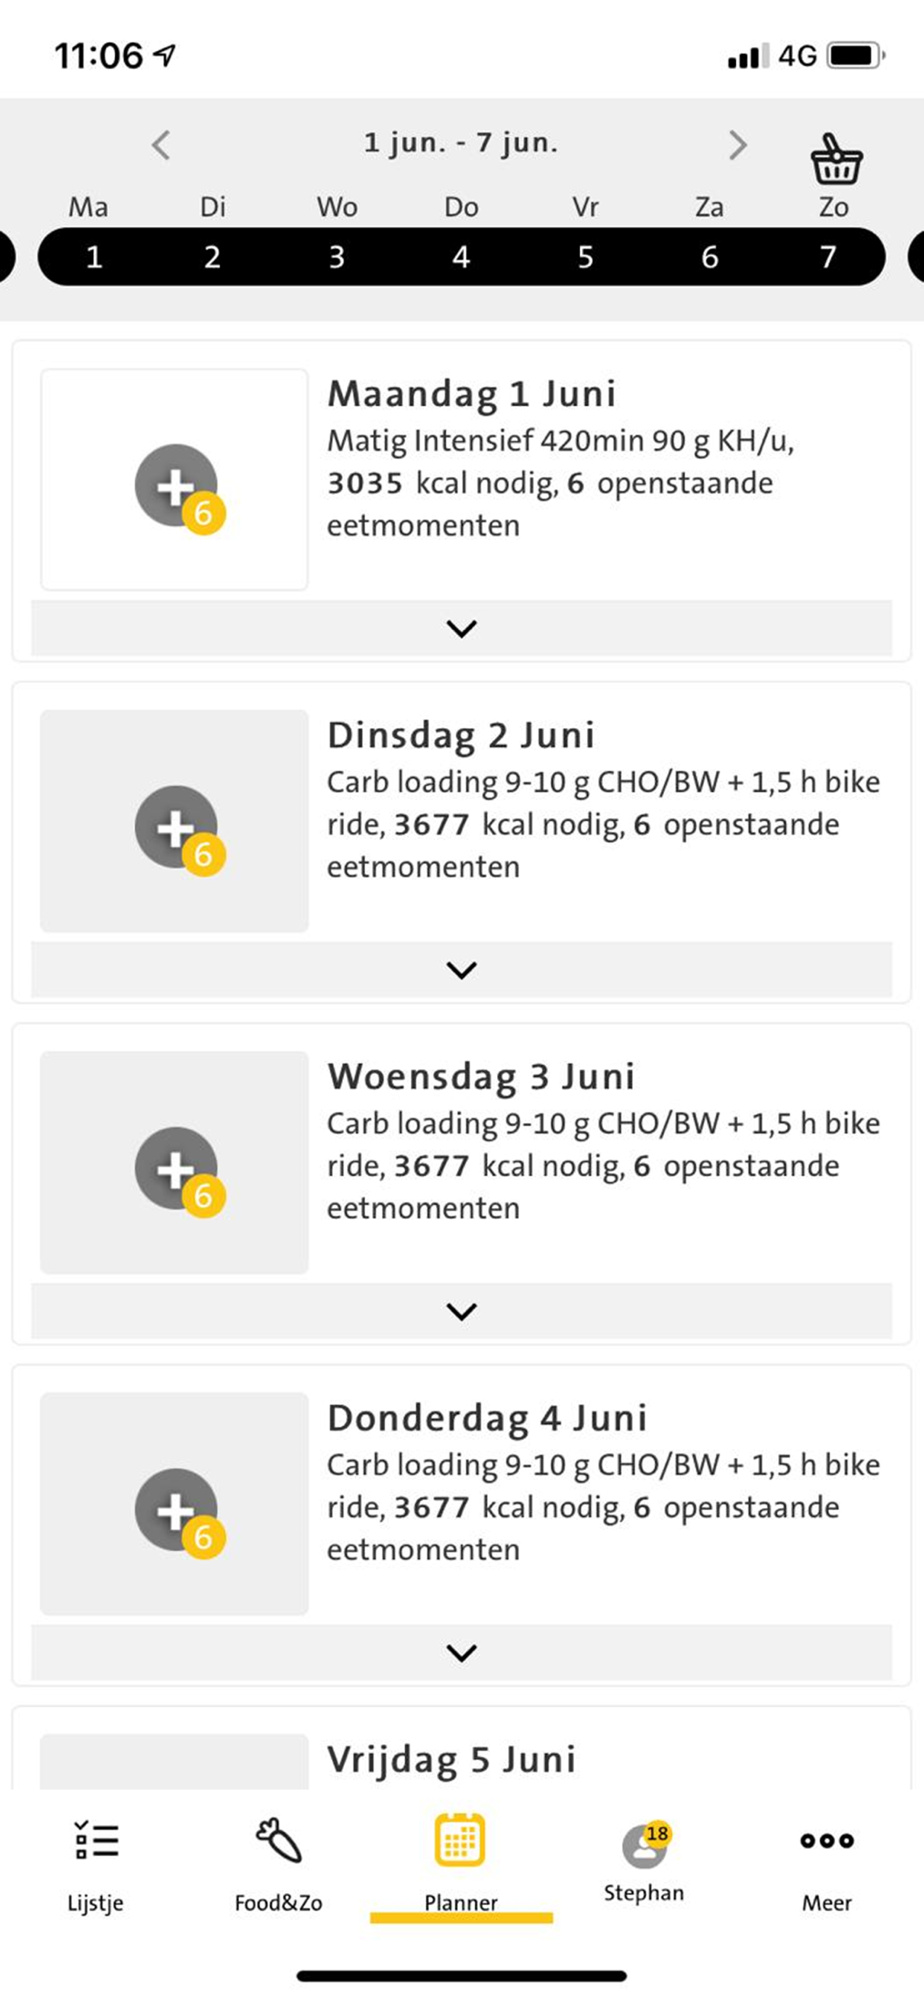Select day 7 Zo in week bar
This screenshot has width=924, height=2000.
point(828,257)
